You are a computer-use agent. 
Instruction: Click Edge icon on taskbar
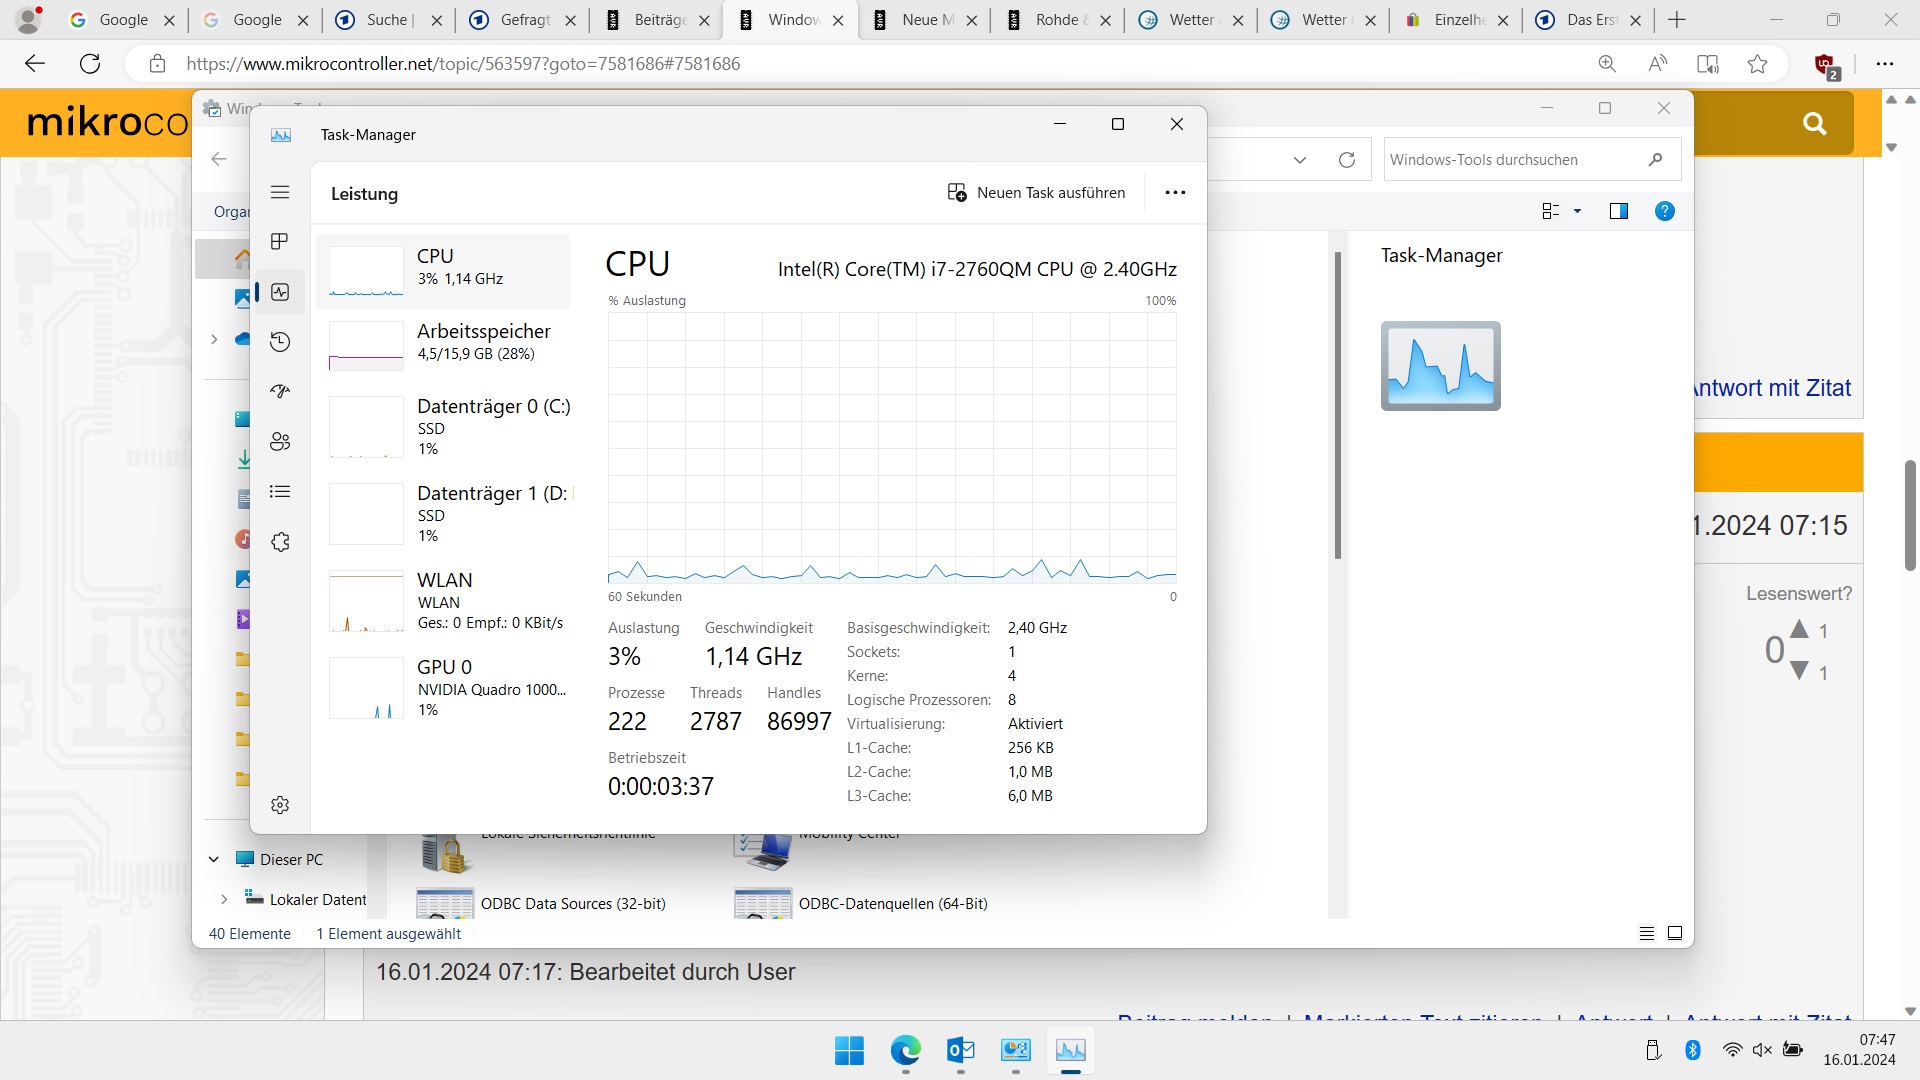click(x=905, y=1051)
